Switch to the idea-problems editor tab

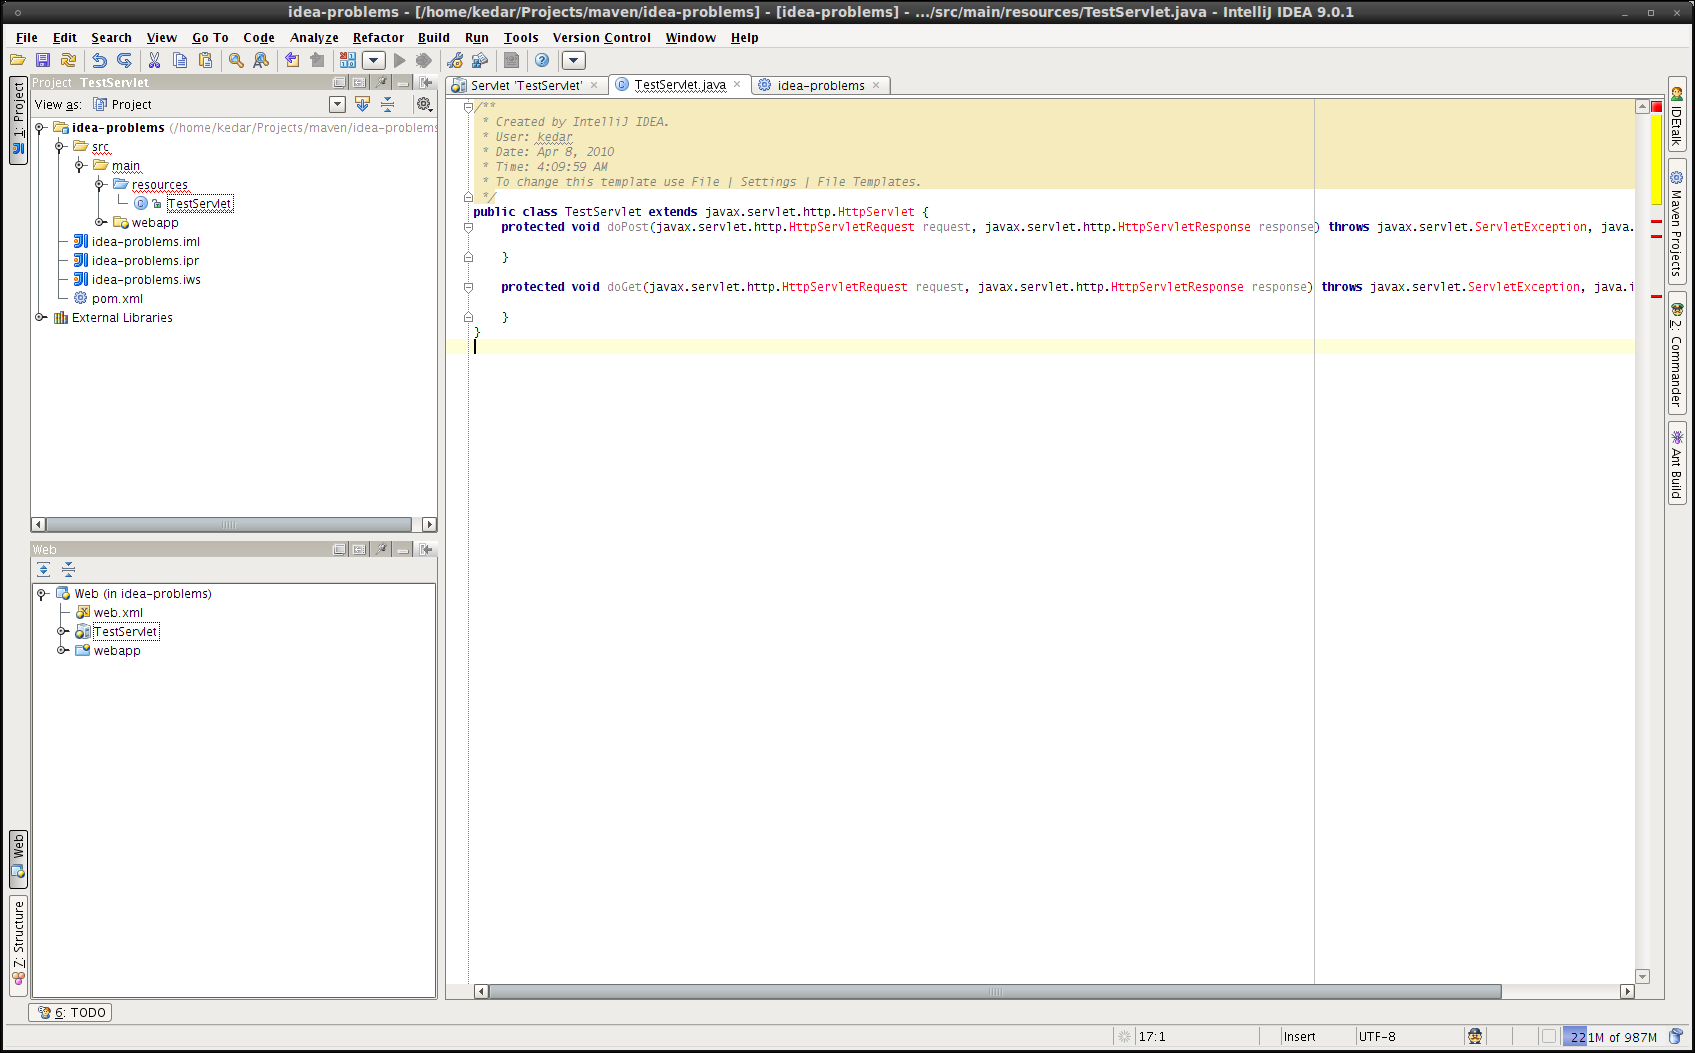point(820,85)
